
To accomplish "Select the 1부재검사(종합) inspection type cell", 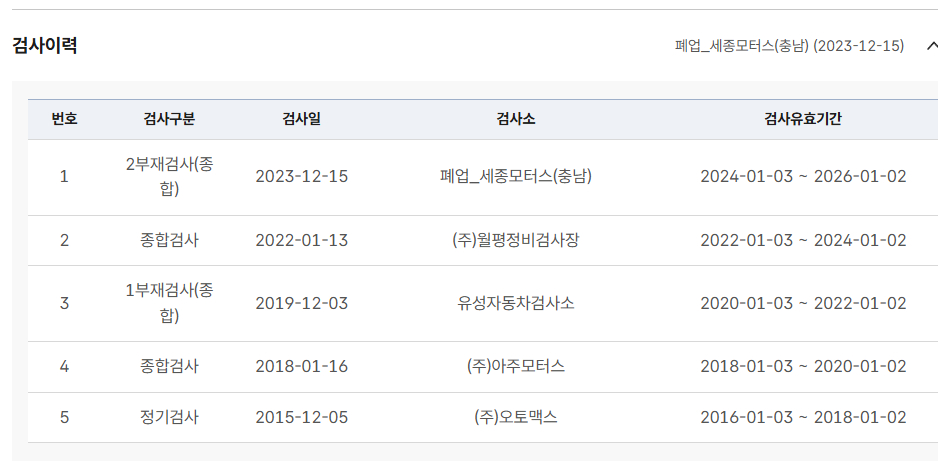I will click(x=169, y=303).
